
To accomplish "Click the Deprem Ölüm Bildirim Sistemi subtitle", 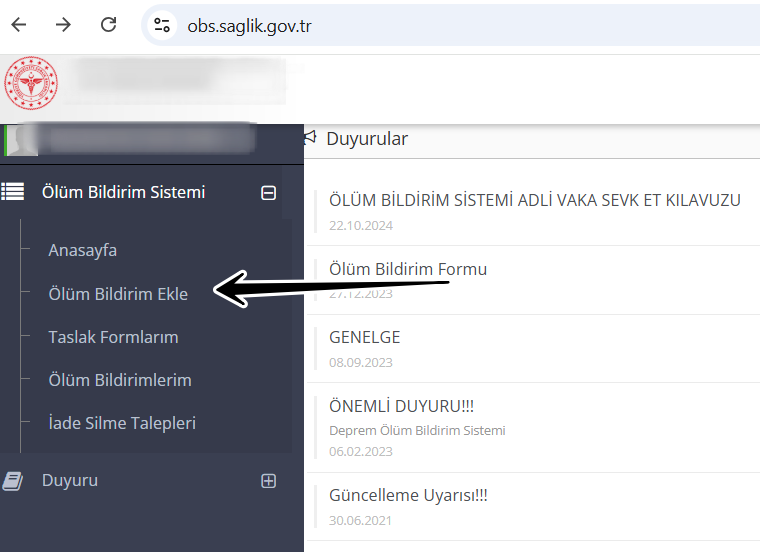I will [x=417, y=431].
